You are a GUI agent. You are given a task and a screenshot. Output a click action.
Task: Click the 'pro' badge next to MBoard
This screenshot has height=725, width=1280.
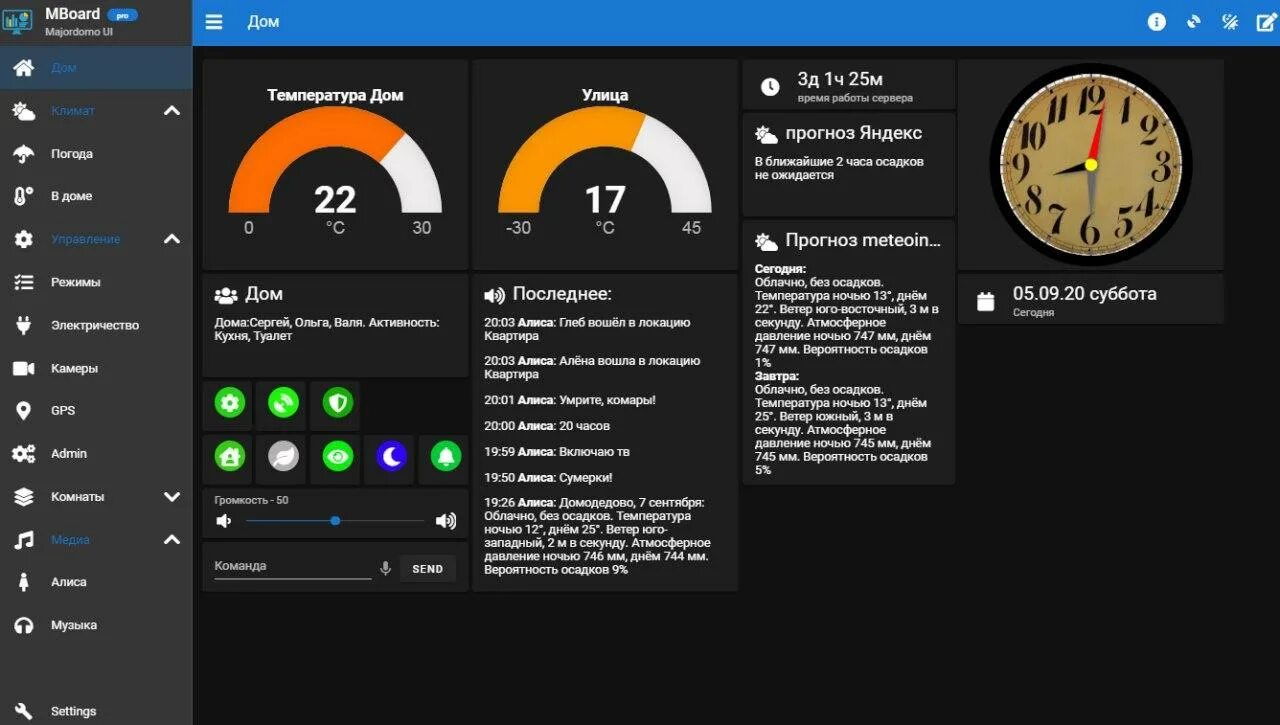122,15
